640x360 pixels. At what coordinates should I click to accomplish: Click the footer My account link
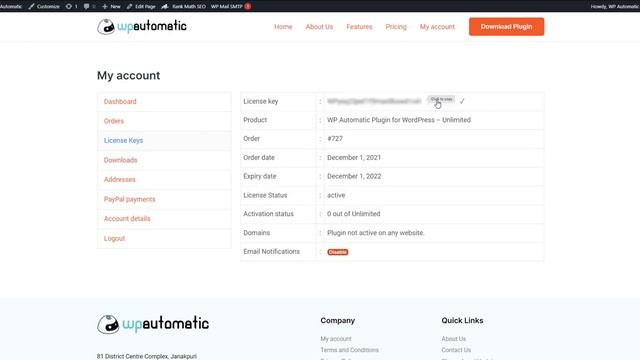(x=336, y=339)
